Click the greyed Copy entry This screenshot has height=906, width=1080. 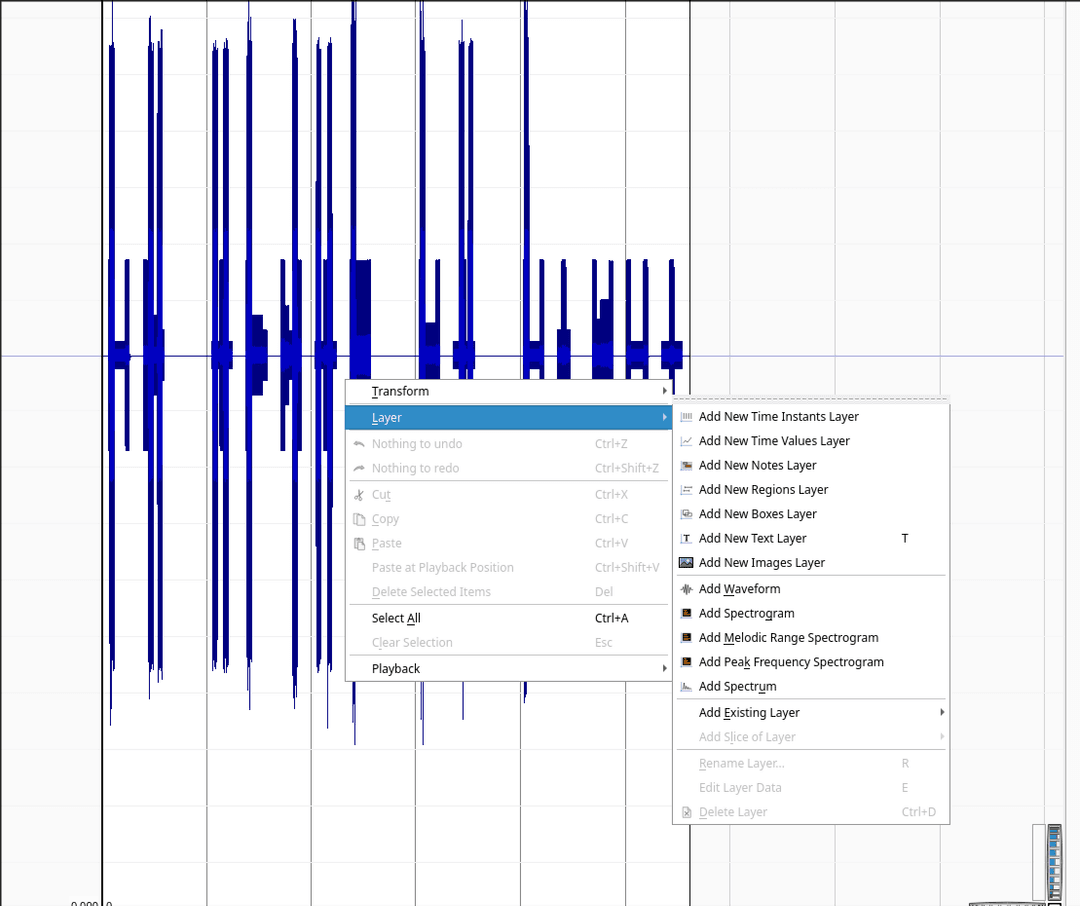pyautogui.click(x=508, y=519)
